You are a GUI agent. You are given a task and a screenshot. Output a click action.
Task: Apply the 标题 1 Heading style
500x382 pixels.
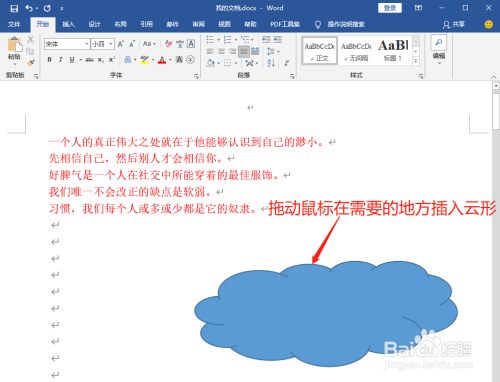coord(393,51)
